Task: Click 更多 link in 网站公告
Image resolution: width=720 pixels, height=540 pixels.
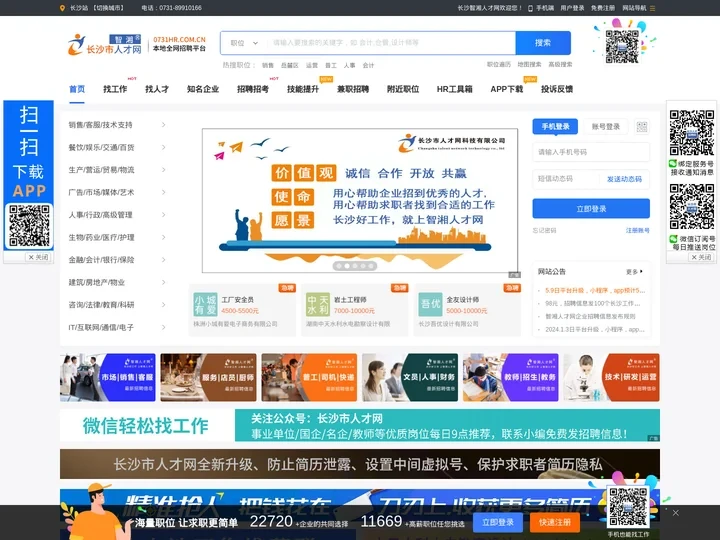Action: pyautogui.click(x=634, y=272)
